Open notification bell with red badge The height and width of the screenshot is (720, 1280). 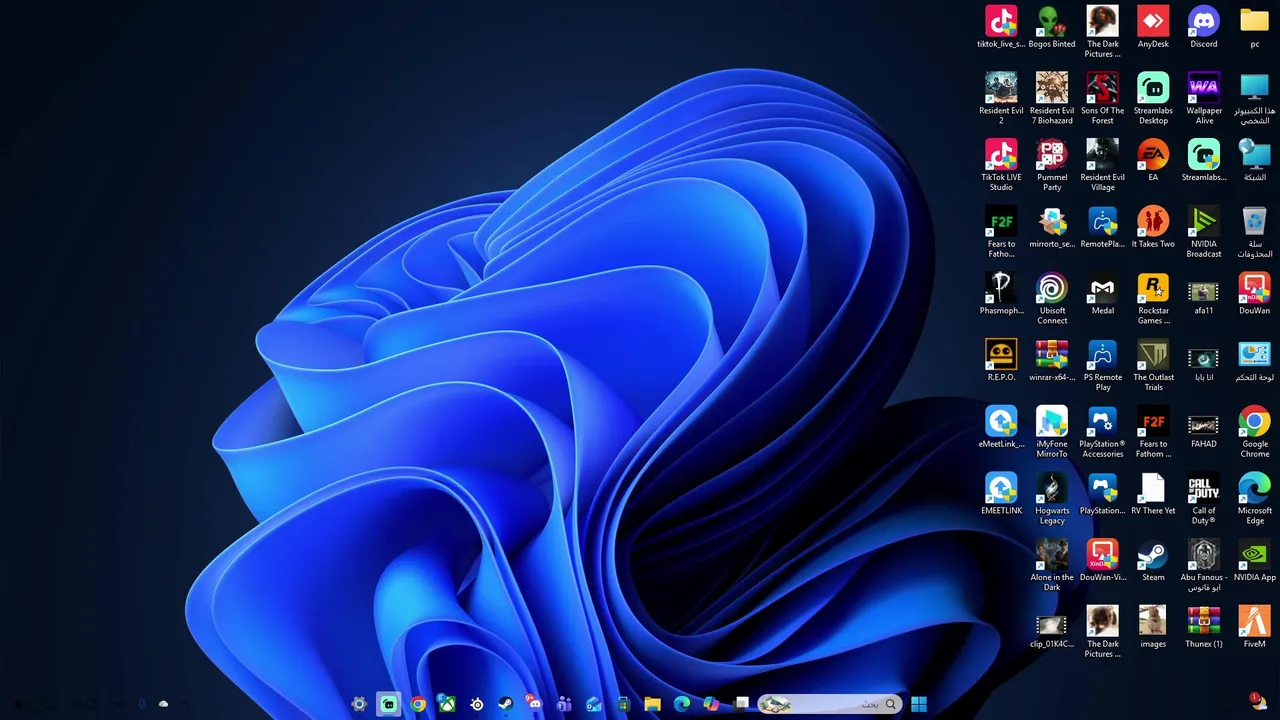pos(1257,701)
